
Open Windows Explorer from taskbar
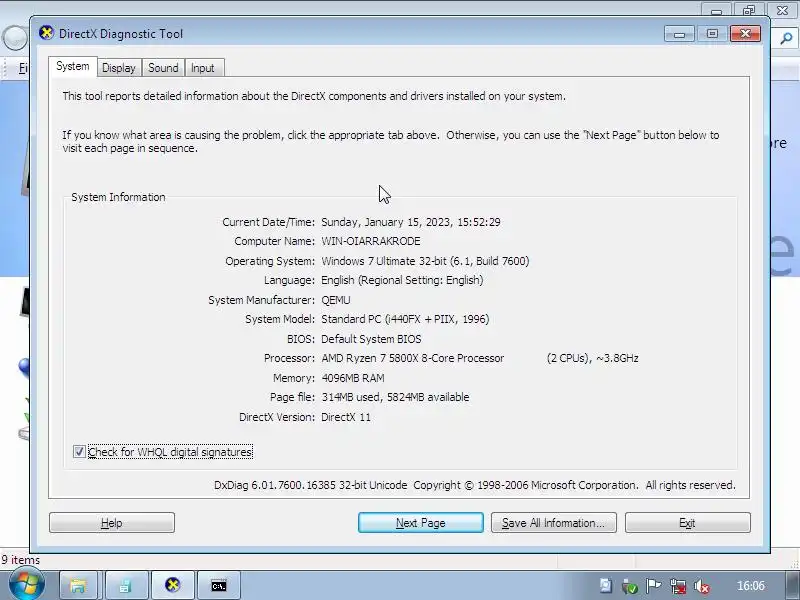coord(78,586)
